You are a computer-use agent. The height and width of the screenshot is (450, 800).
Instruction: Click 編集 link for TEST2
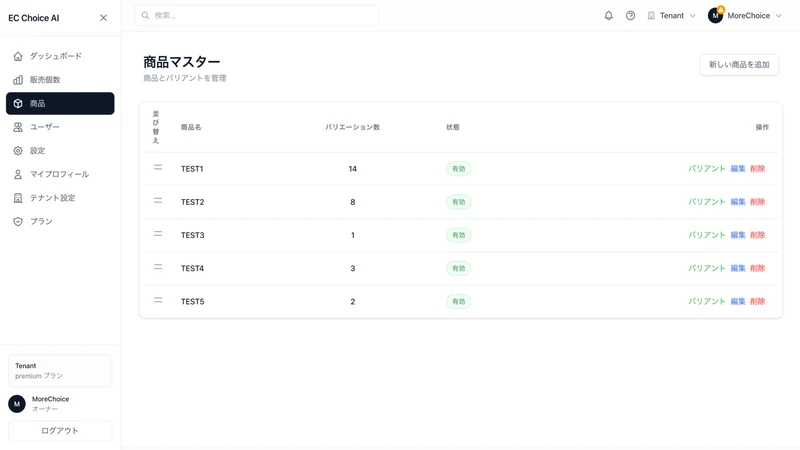(x=738, y=202)
